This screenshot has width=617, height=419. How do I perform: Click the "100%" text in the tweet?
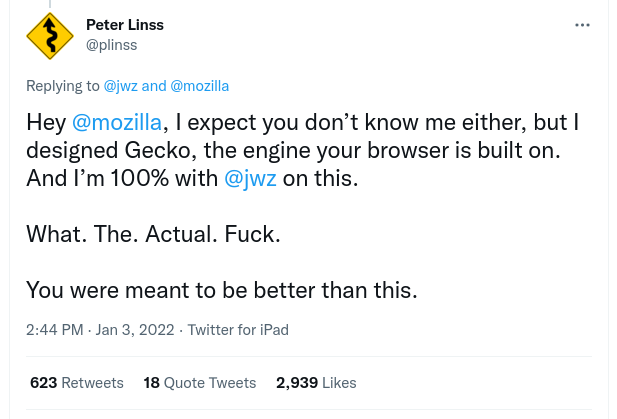coord(139,178)
